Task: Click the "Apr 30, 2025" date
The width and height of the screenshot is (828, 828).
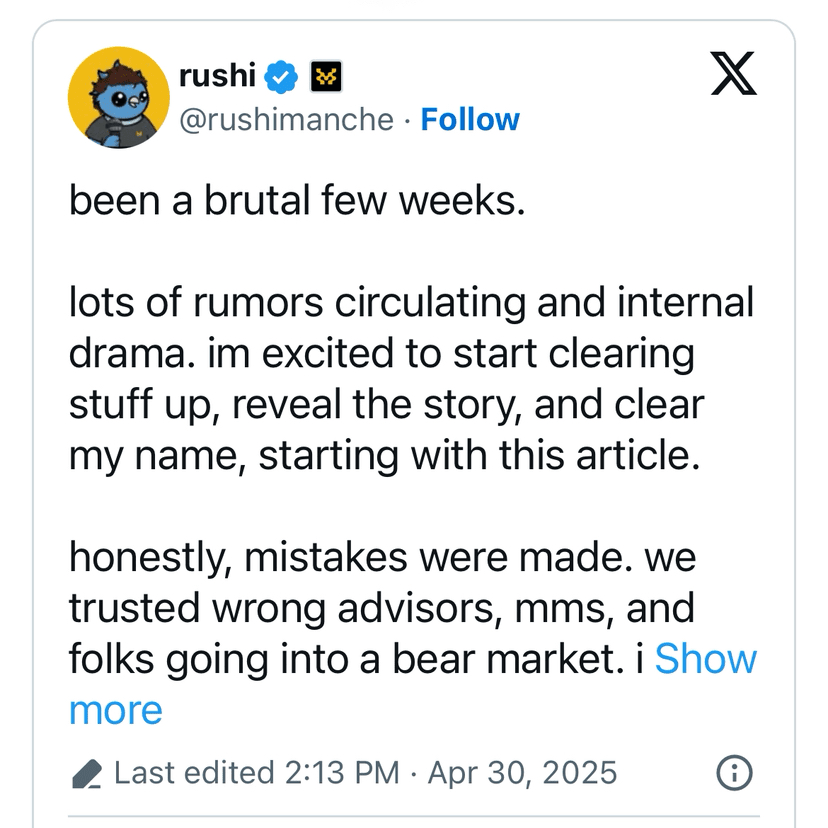Action: point(522,773)
